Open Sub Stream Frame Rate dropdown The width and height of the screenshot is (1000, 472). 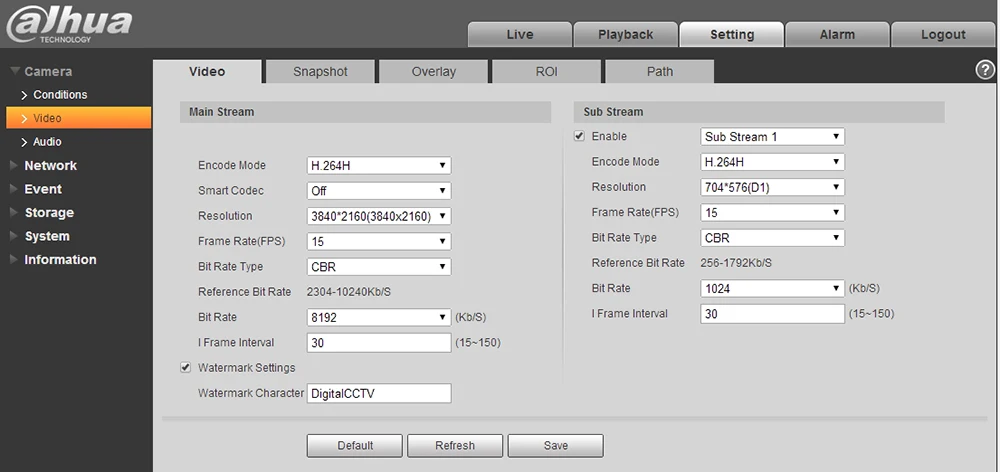pyautogui.click(x=772, y=212)
